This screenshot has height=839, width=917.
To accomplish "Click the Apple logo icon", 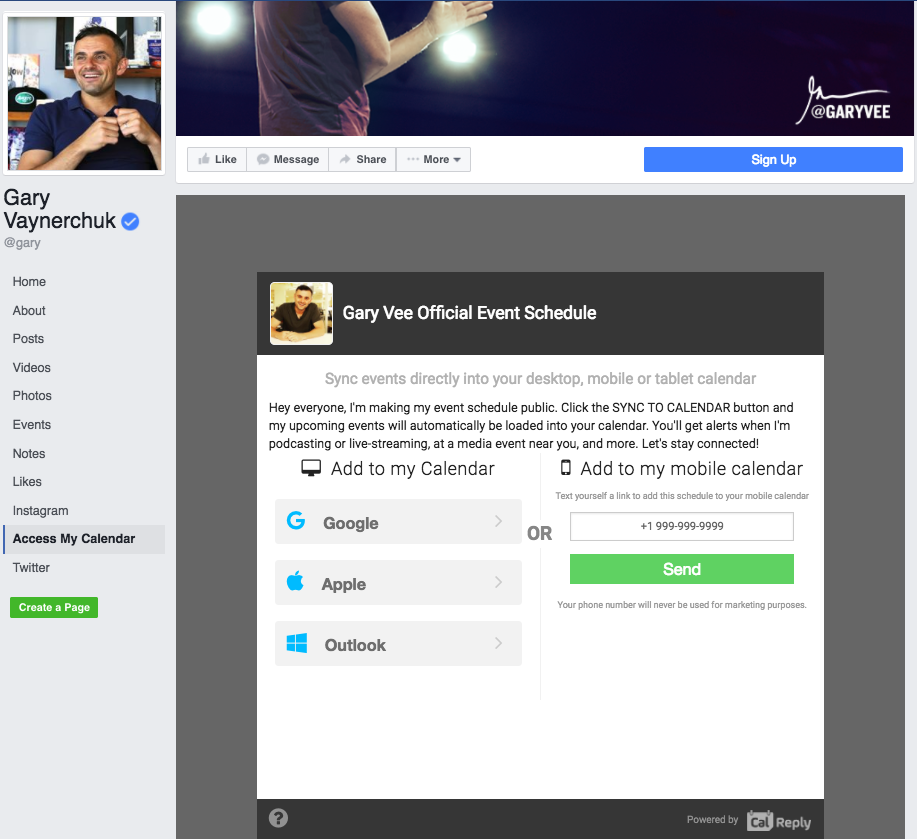I will tap(295, 581).
